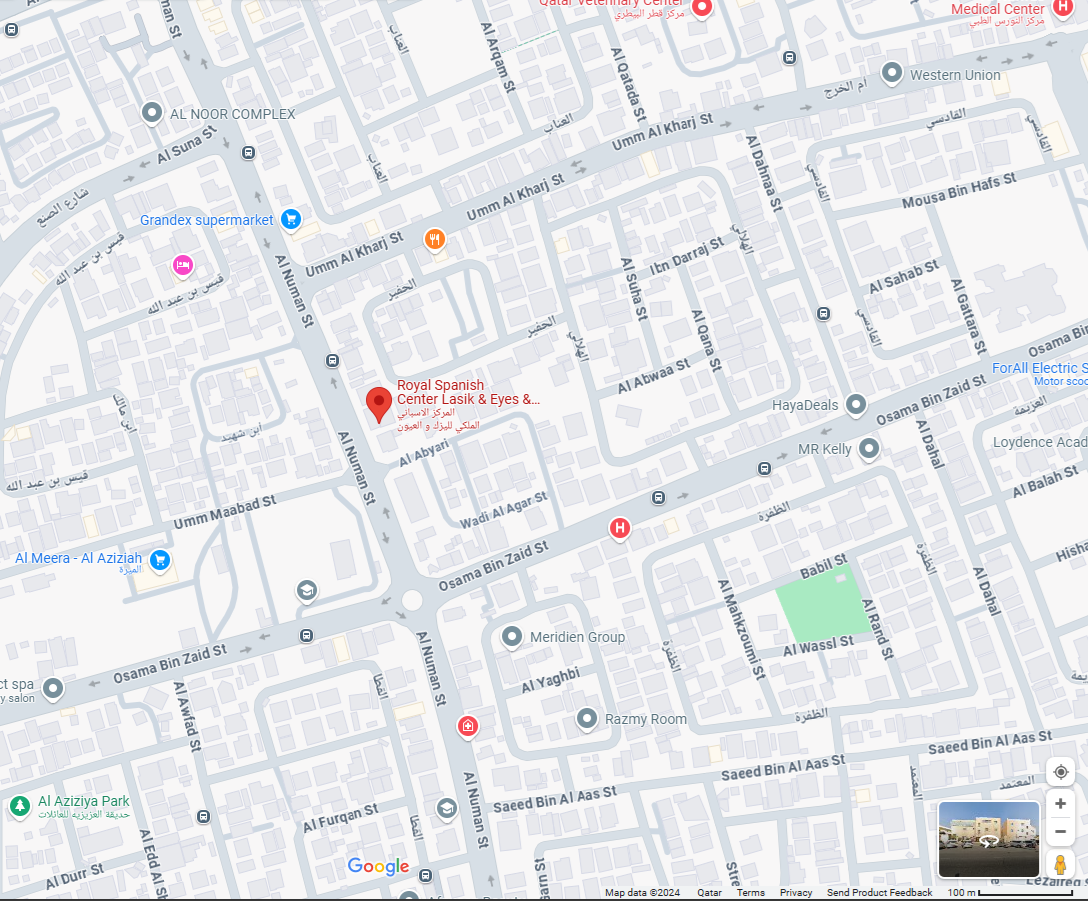Click the Babil St street label
The width and height of the screenshot is (1088, 901).
(x=824, y=566)
